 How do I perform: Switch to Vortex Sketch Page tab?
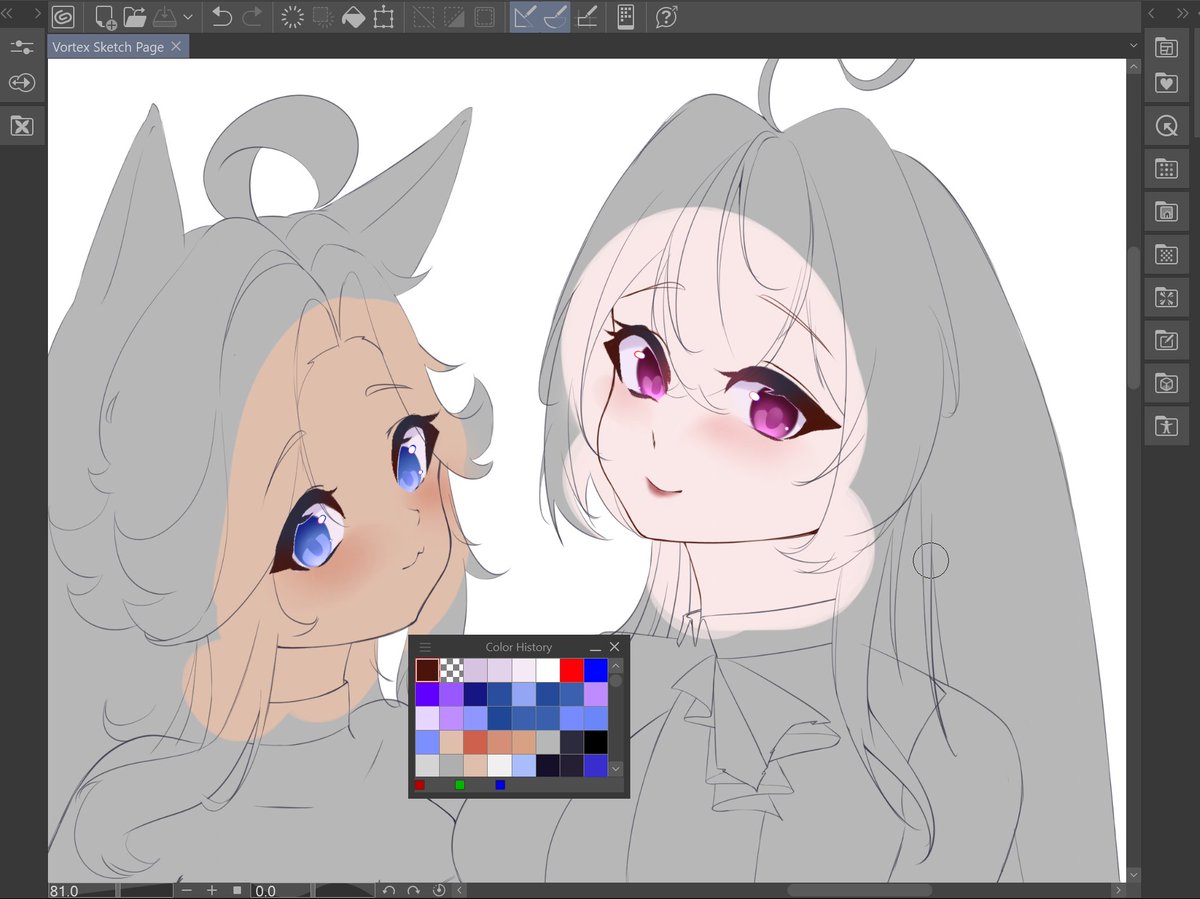[x=108, y=47]
